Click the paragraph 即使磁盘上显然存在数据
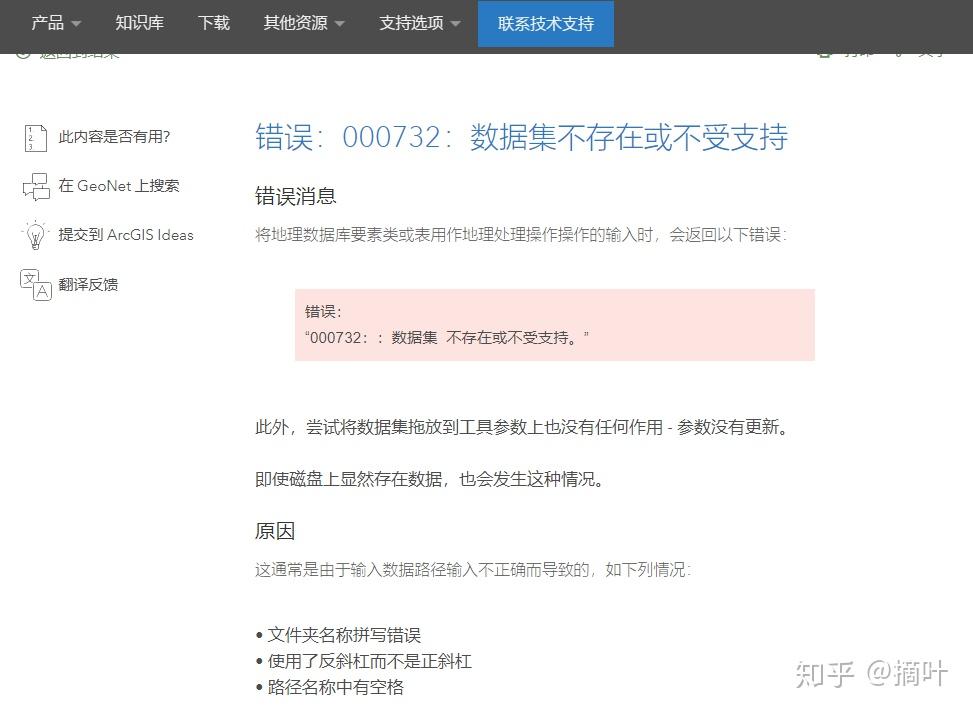 (430, 479)
